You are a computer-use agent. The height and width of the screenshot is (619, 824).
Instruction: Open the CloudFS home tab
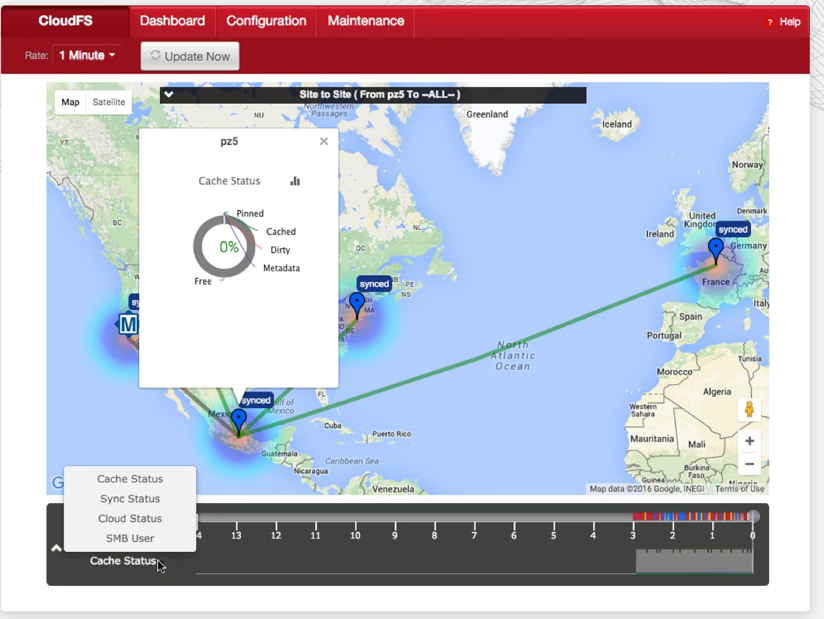pos(65,21)
